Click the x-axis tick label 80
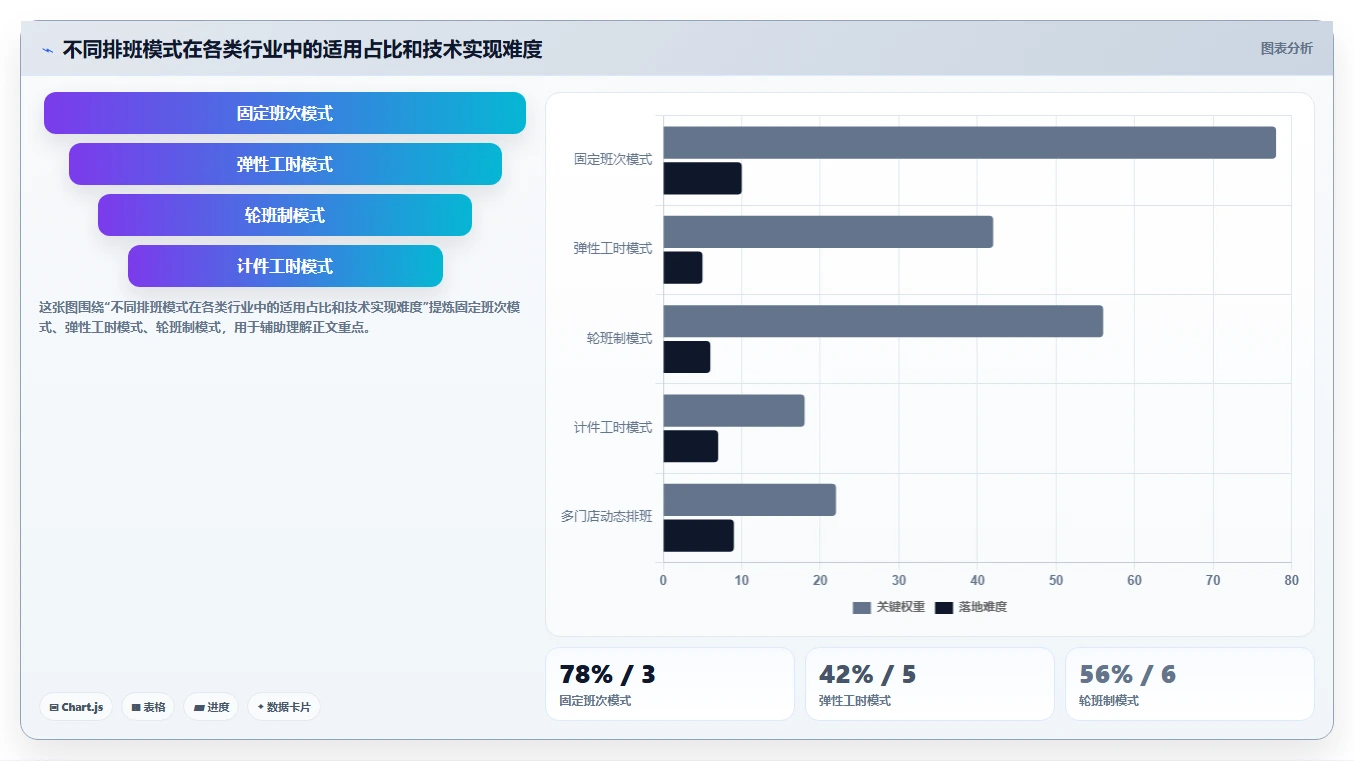Screen dimensions: 1354x761 coord(1291,580)
